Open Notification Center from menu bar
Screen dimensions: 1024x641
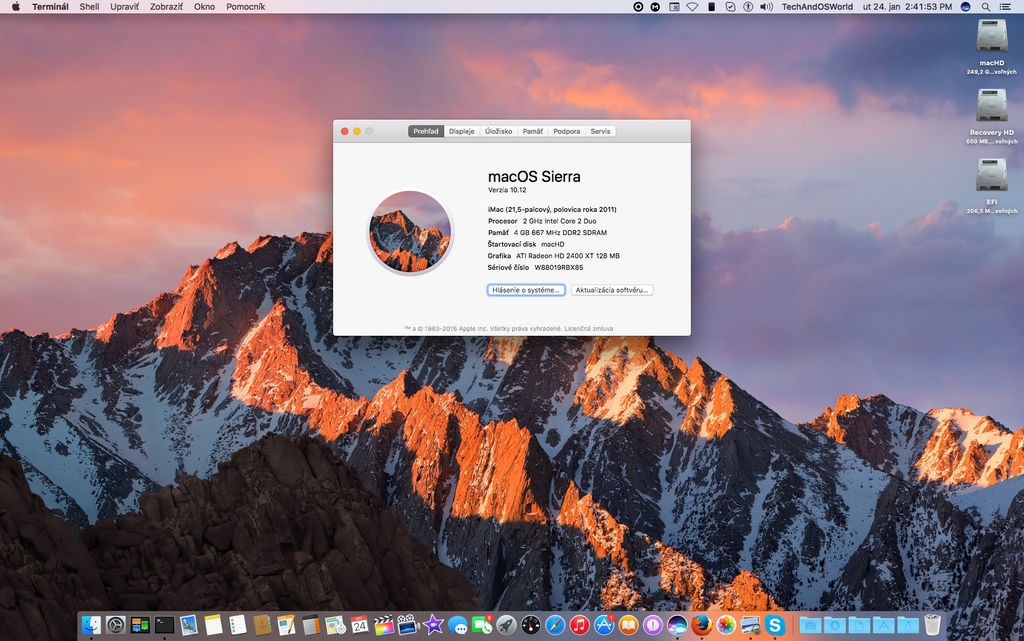pos(1005,7)
